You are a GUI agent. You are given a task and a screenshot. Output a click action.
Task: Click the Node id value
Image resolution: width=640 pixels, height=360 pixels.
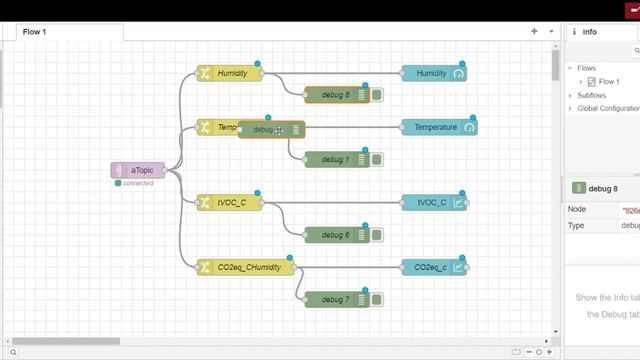click(x=631, y=211)
